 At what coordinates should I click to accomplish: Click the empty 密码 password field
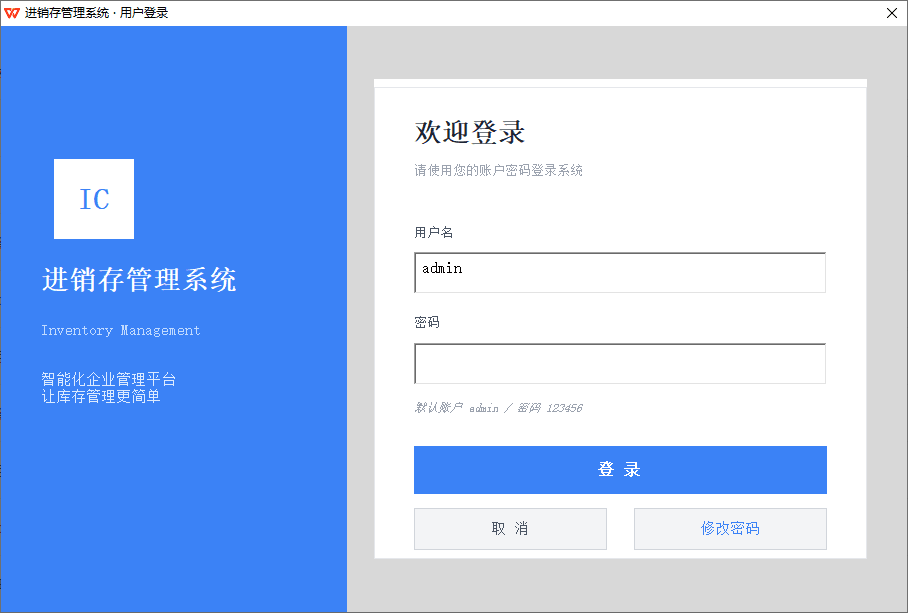point(620,364)
